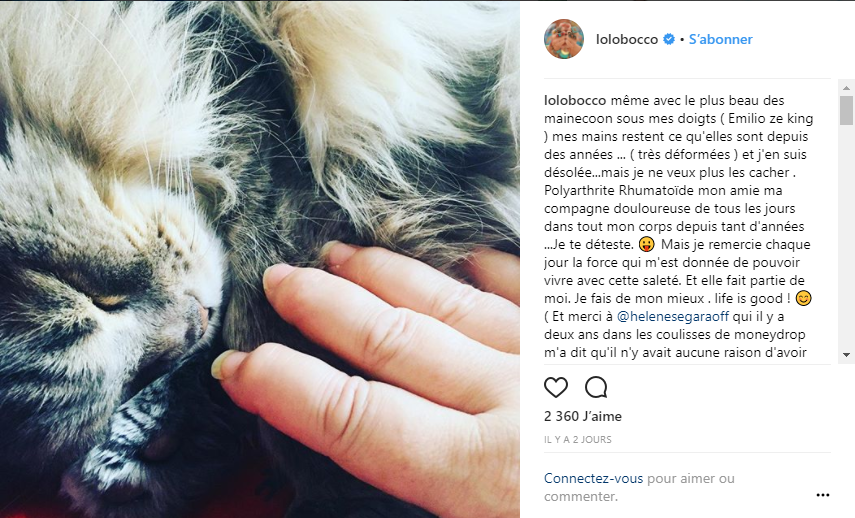The image size is (855, 518).
Task: Follow the account with S'abonner
Action: tap(720, 40)
